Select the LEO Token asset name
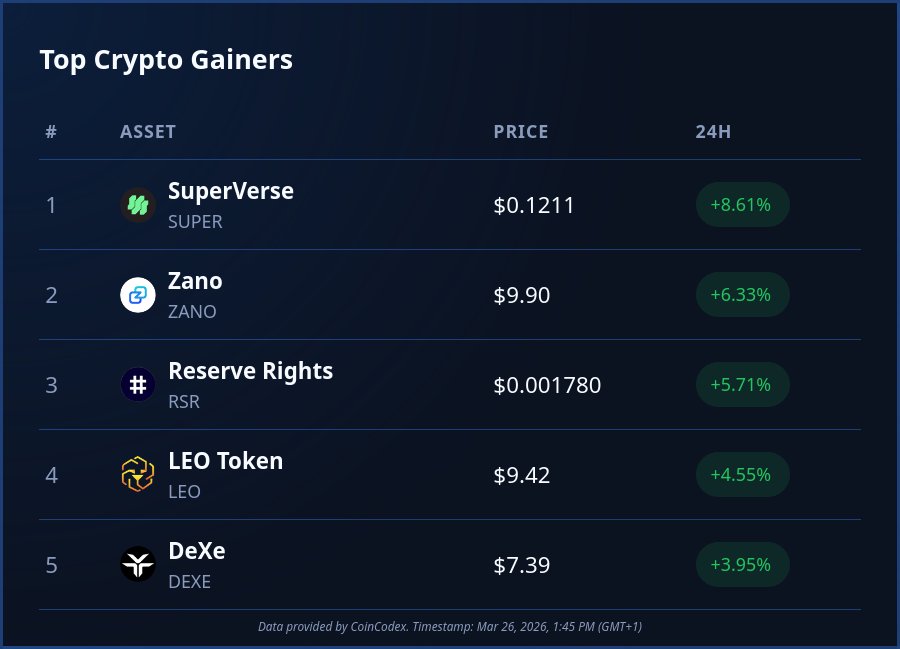Viewport: 900px width, 649px height. coord(225,461)
